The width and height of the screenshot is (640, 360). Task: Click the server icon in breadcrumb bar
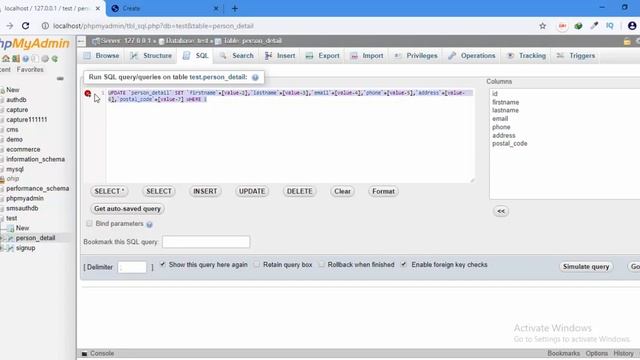click(x=96, y=41)
